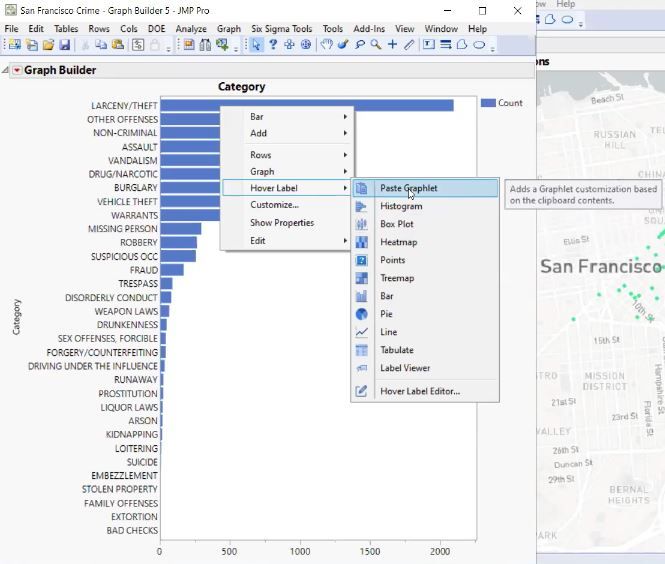The image size is (665, 564).
Task: Choose Line hover label option
Action: coord(425,332)
